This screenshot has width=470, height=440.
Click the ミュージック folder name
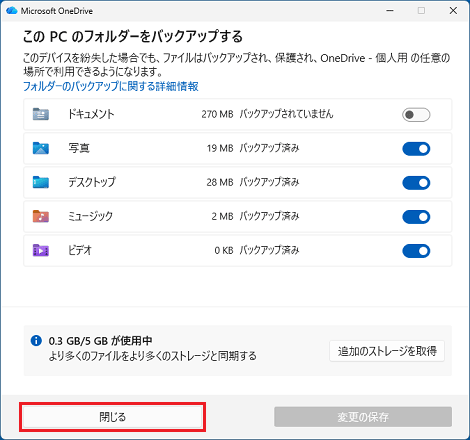90,216
